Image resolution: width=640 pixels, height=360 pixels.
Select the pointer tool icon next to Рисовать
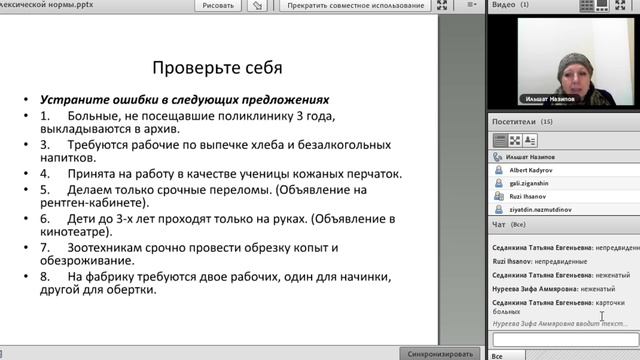point(257,5)
